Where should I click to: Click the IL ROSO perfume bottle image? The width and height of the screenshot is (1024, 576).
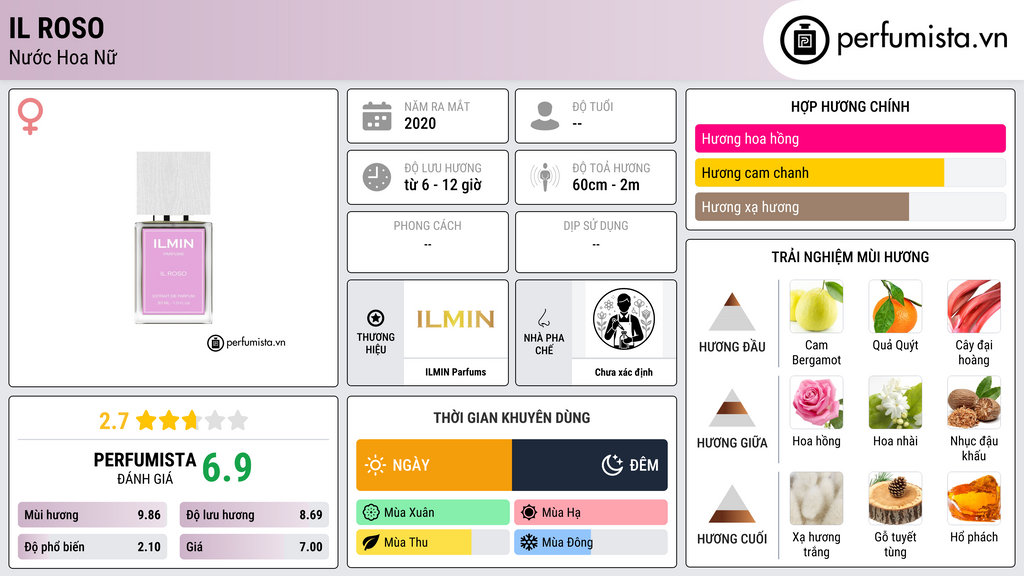coord(174,238)
